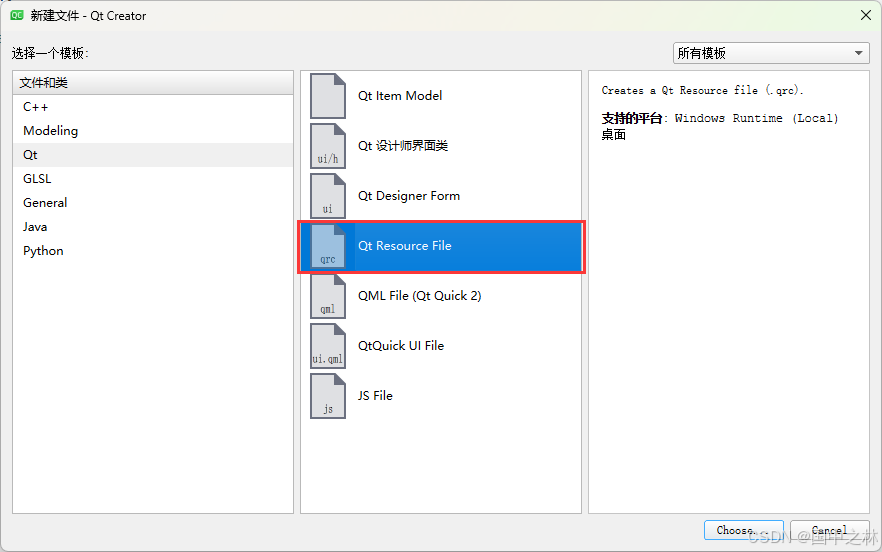Click the Choose... button

(x=744, y=530)
